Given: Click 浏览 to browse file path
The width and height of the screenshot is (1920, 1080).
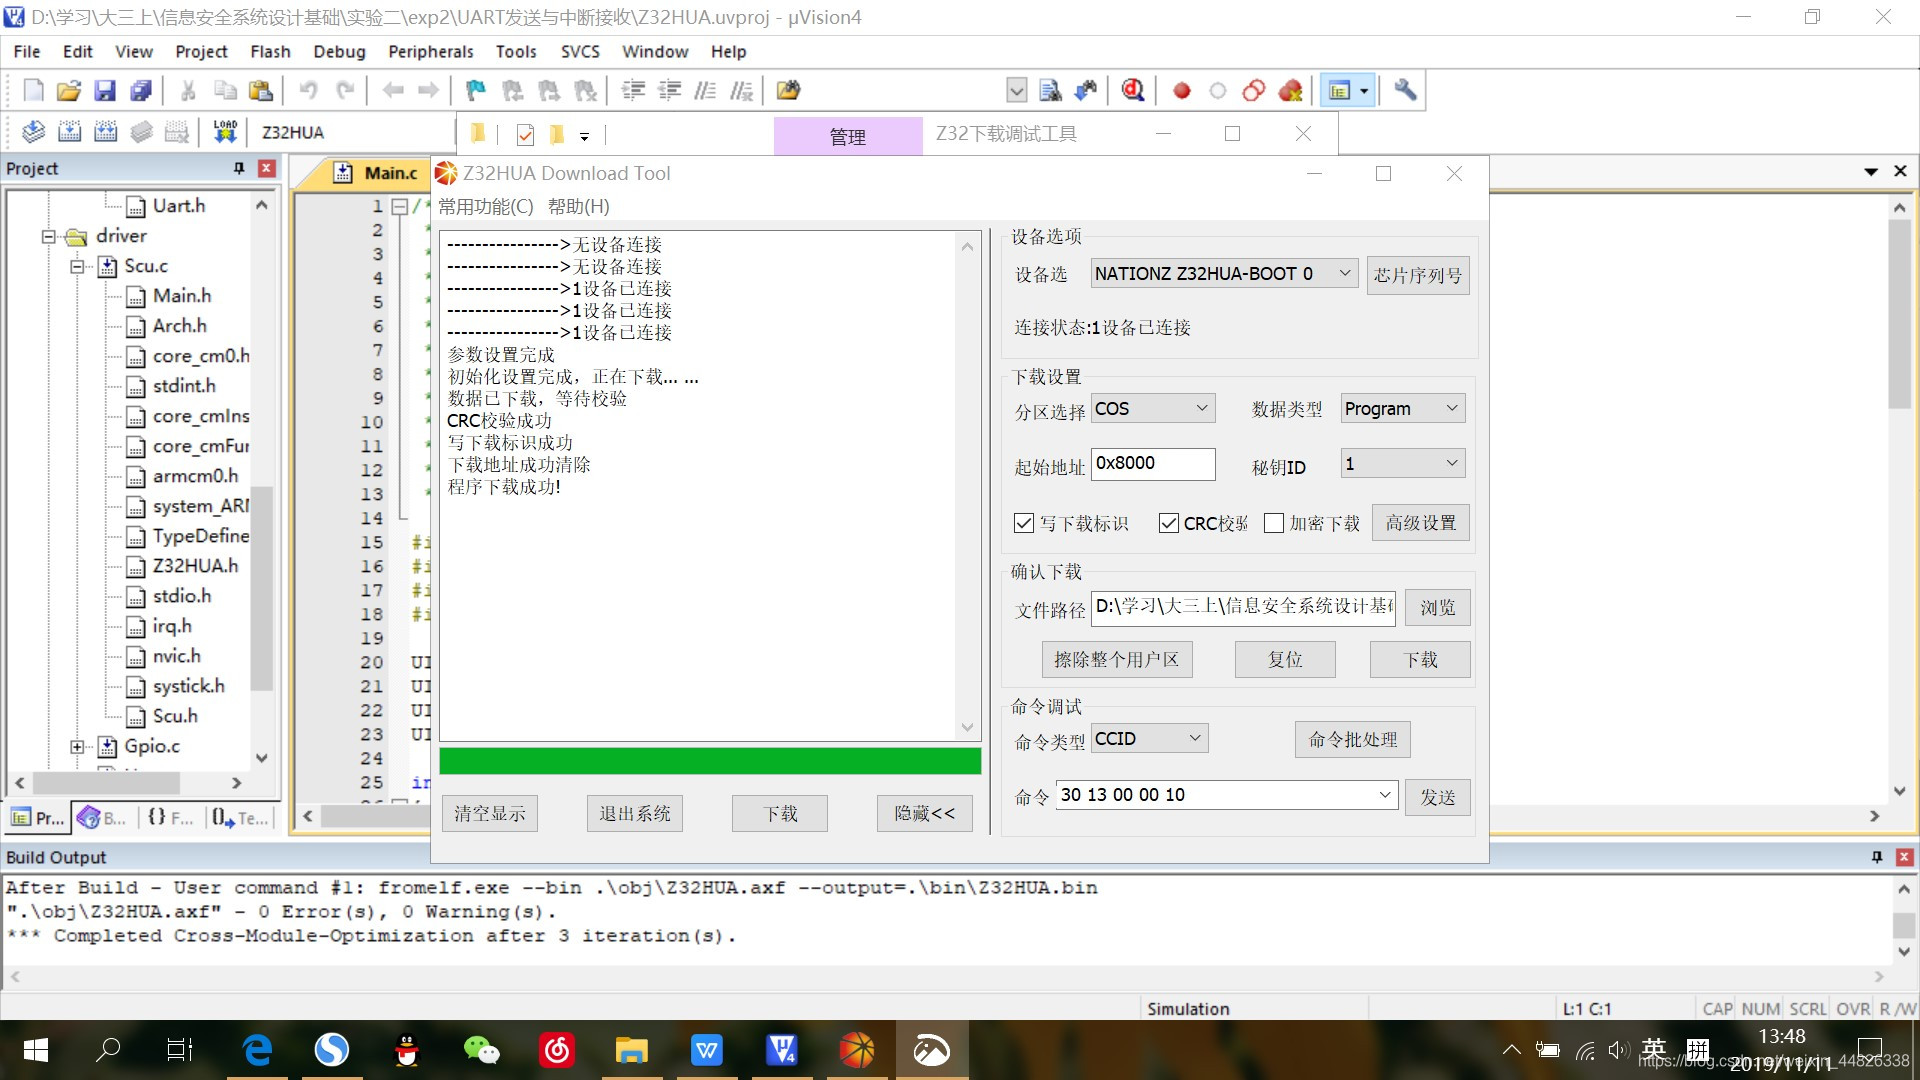Looking at the screenshot, I should (1438, 607).
